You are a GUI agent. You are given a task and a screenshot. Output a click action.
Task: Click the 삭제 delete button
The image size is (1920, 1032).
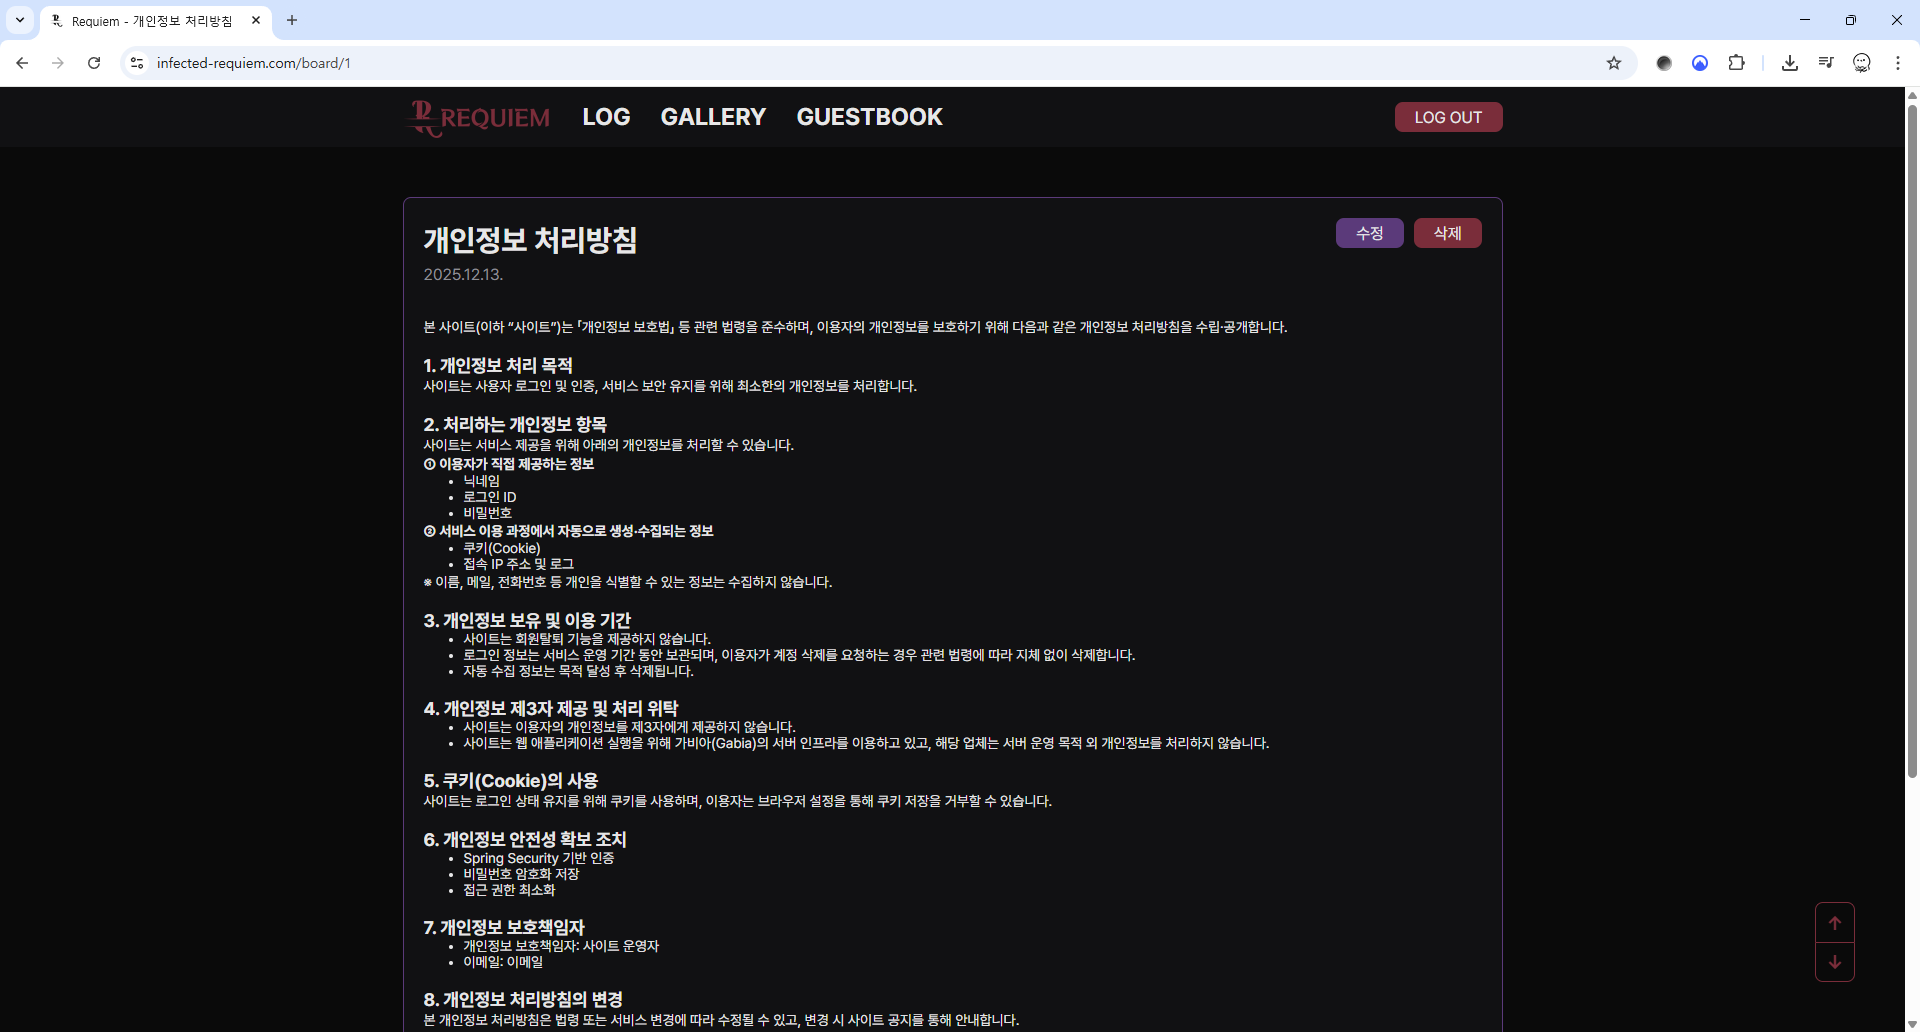tap(1447, 233)
